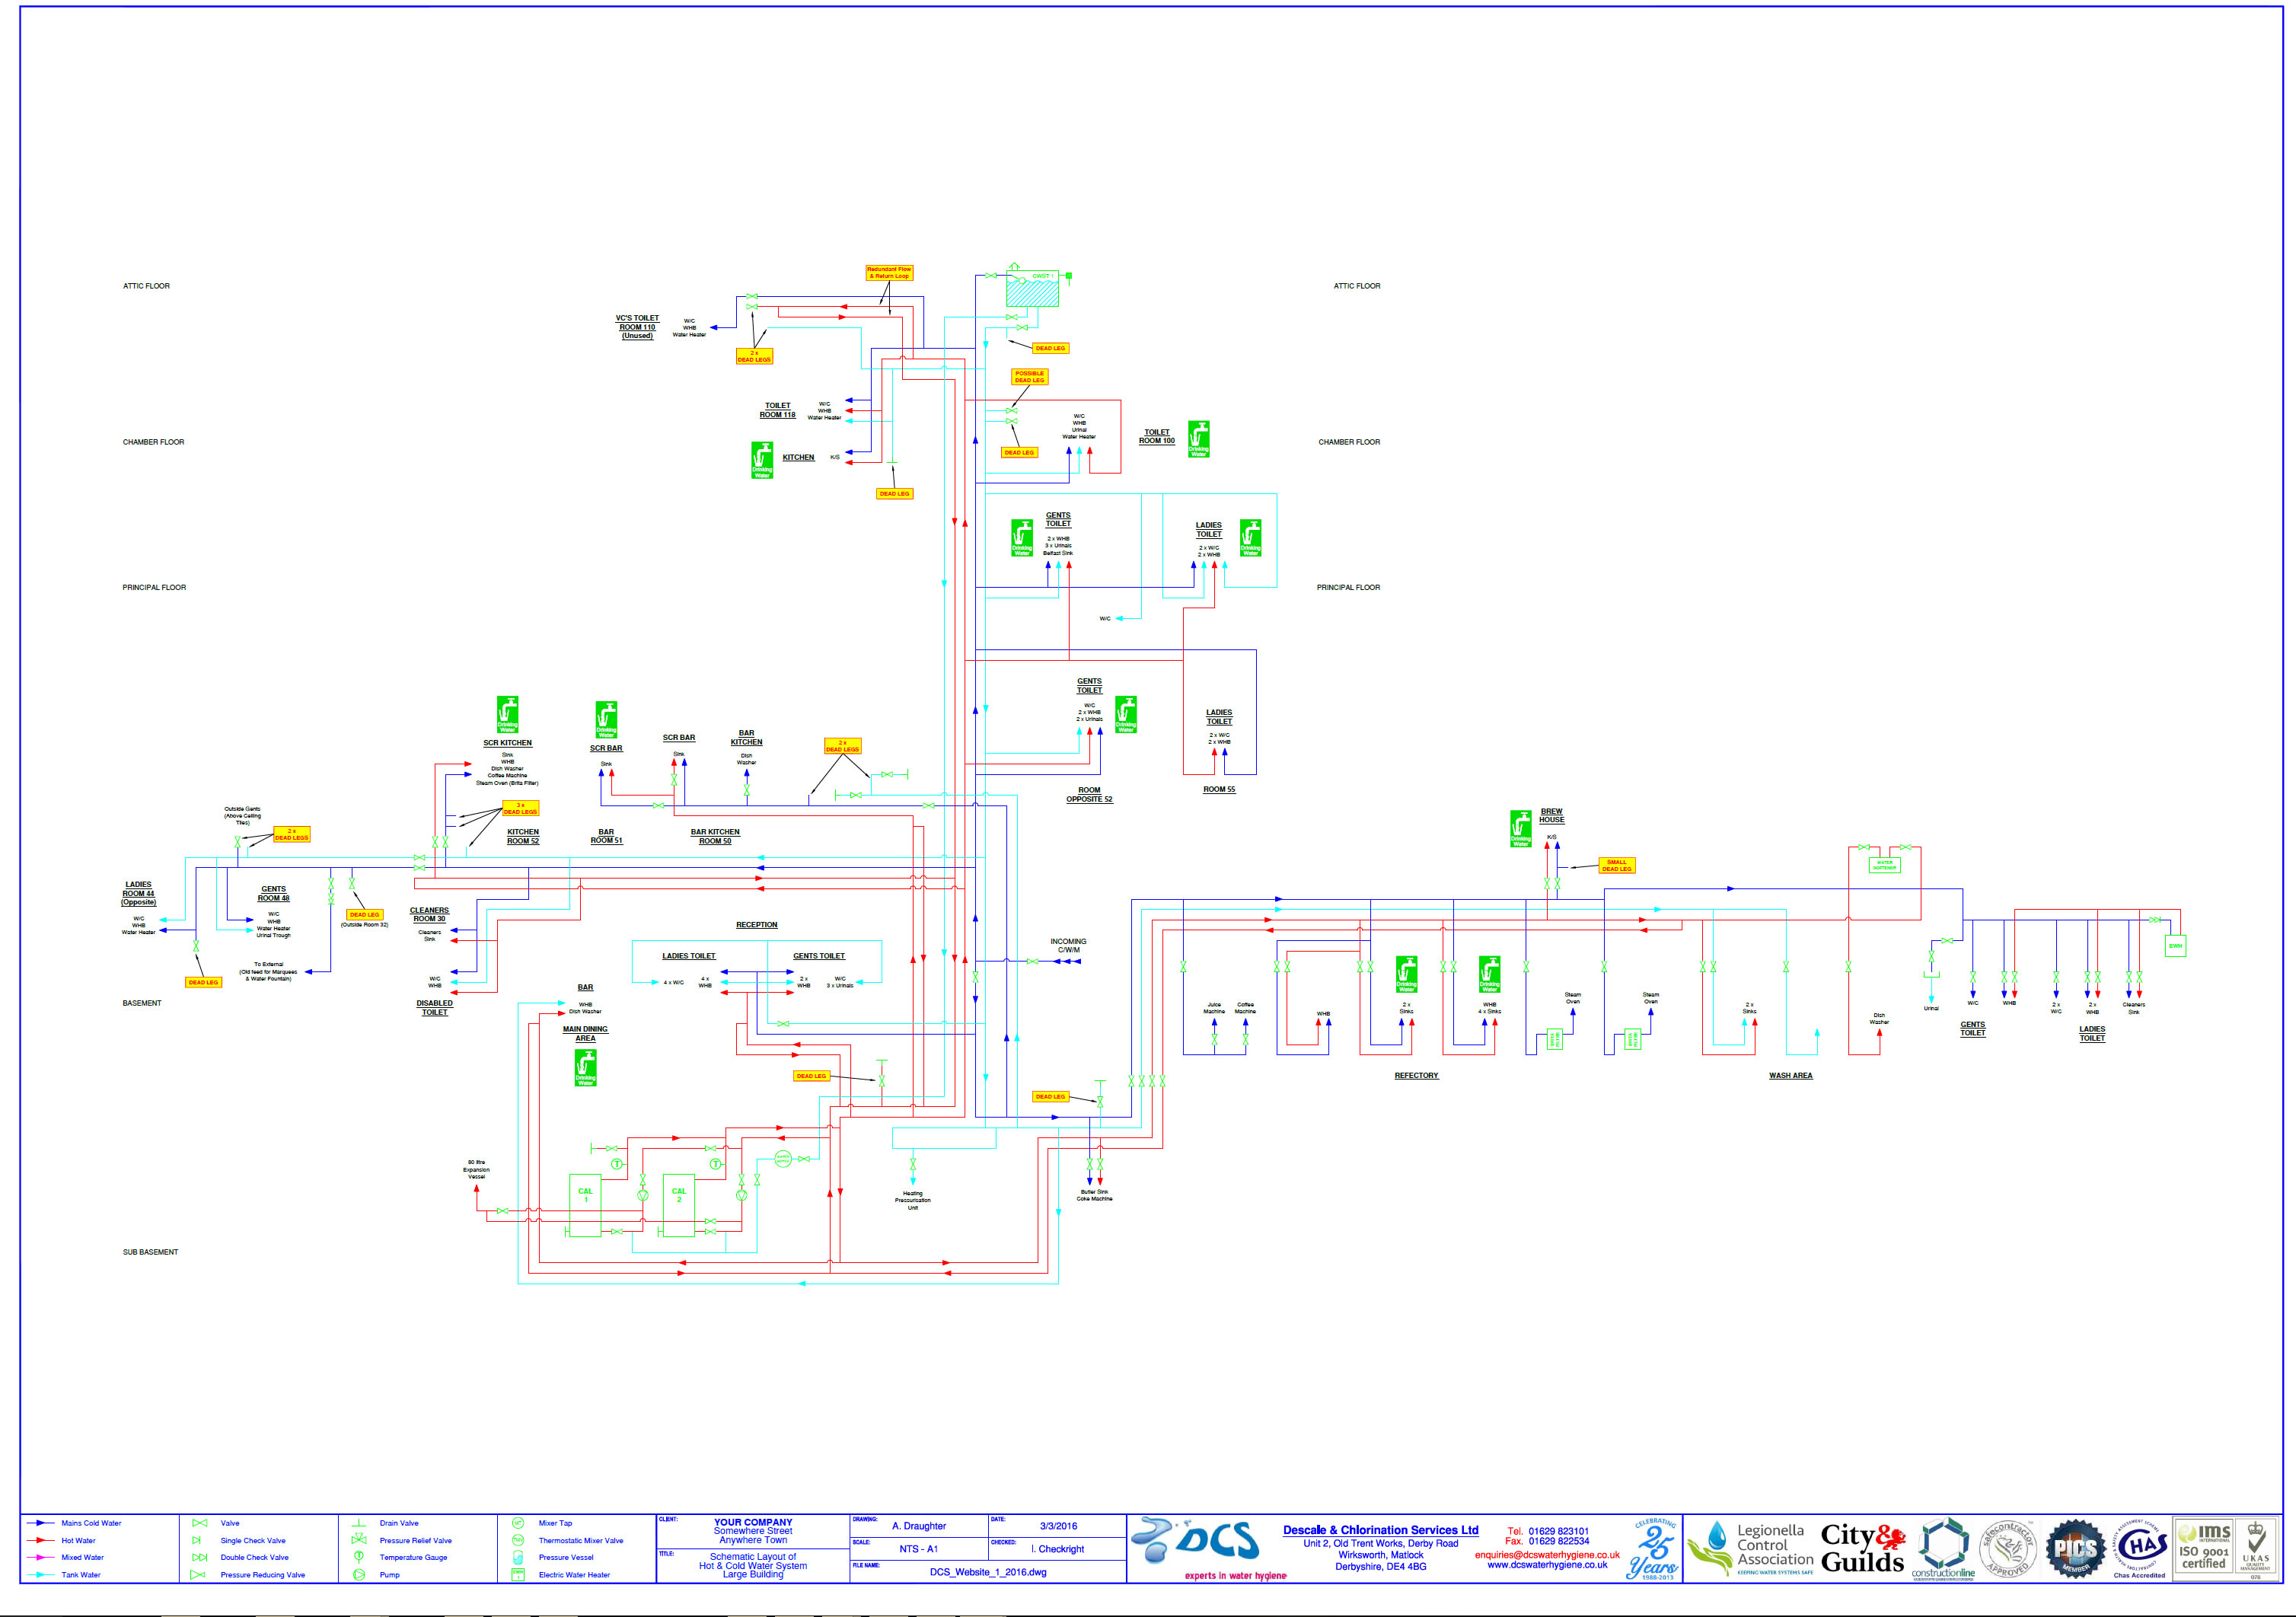Click the Electric Water Heater legend symbol

518,1574
